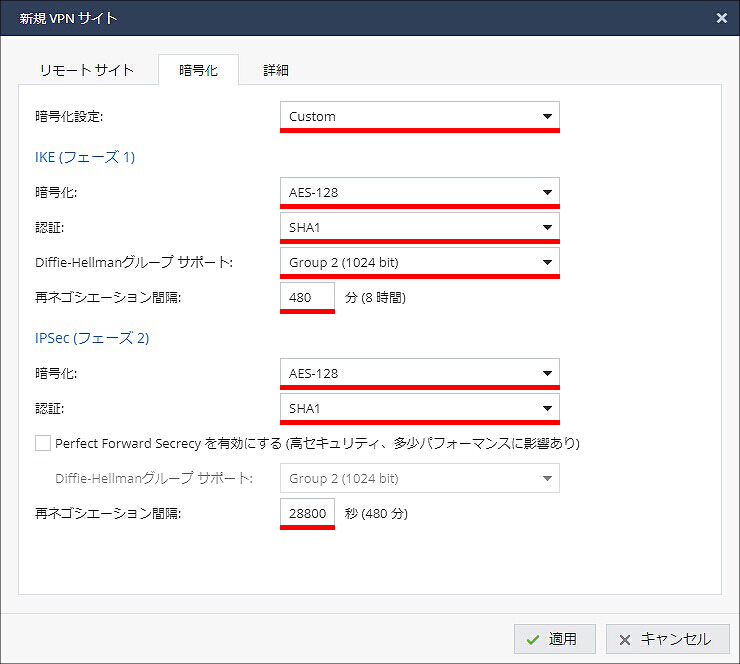Viewport: 740px width, 664px height.
Task: Open IPSec フェーズ 2 認証 SHA1 dropdown
Action: coord(420,408)
